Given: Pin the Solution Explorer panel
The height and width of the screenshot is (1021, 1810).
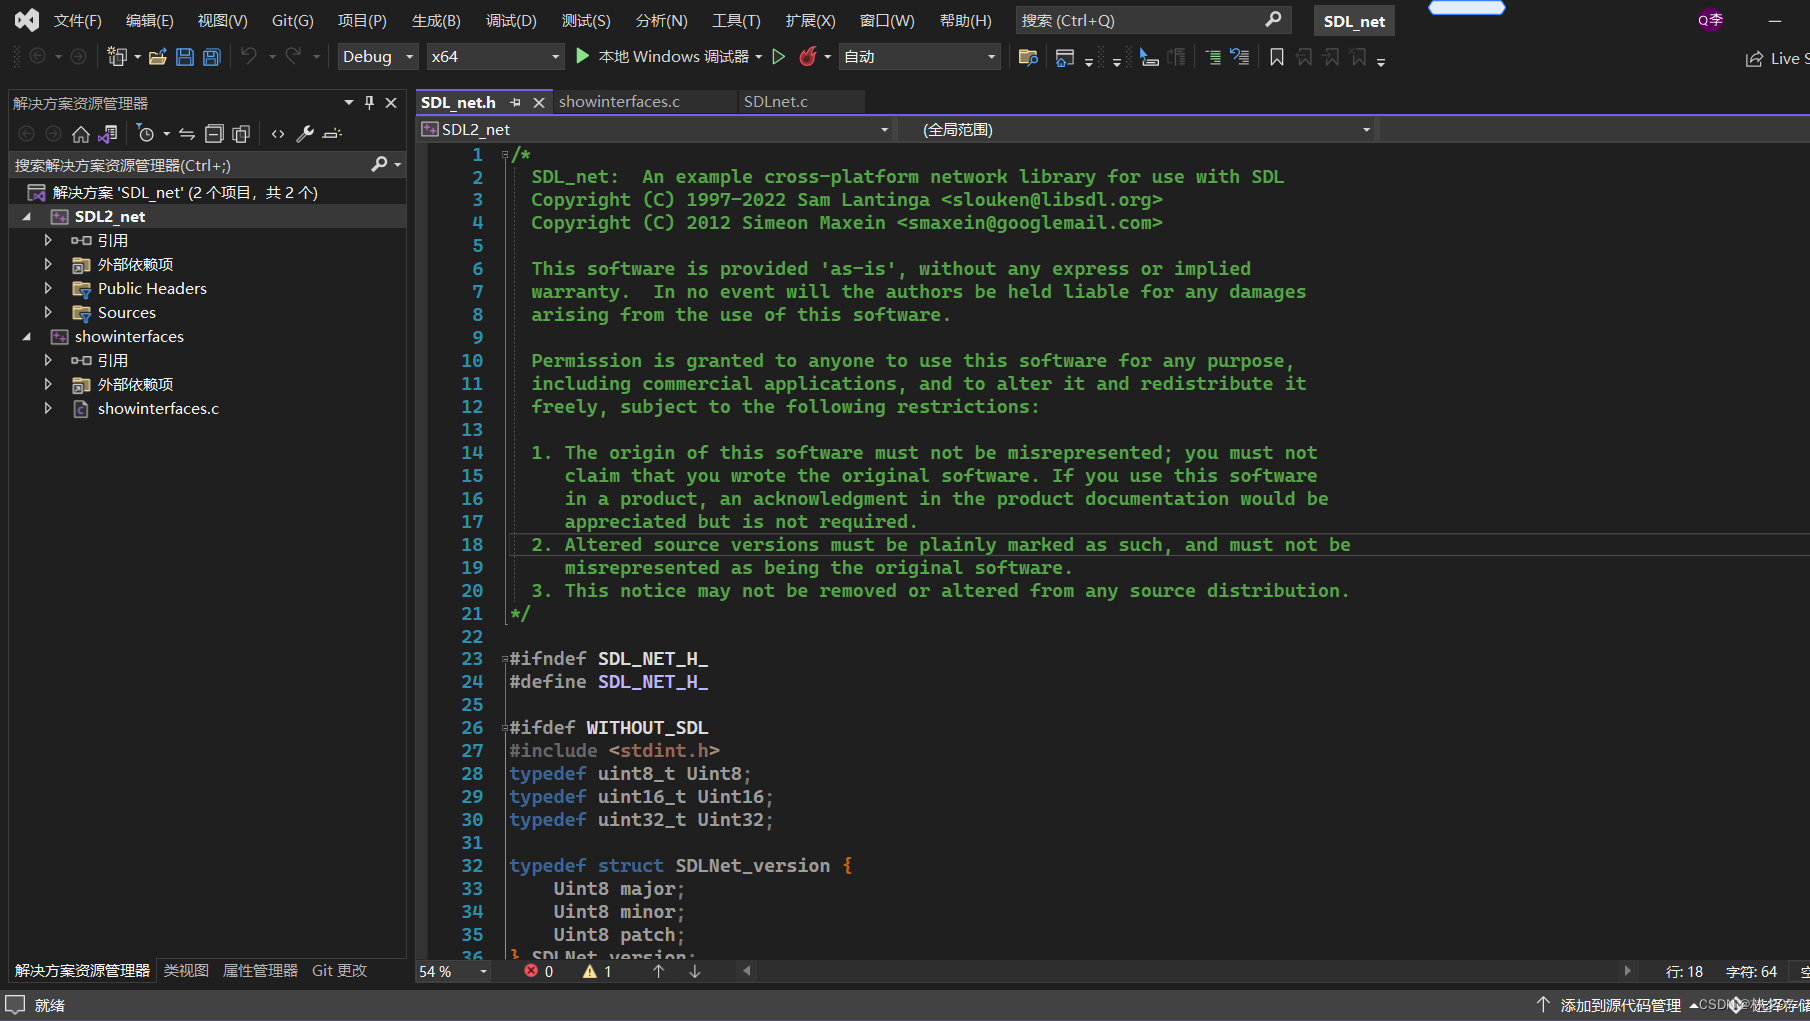Looking at the screenshot, I should (x=368, y=102).
